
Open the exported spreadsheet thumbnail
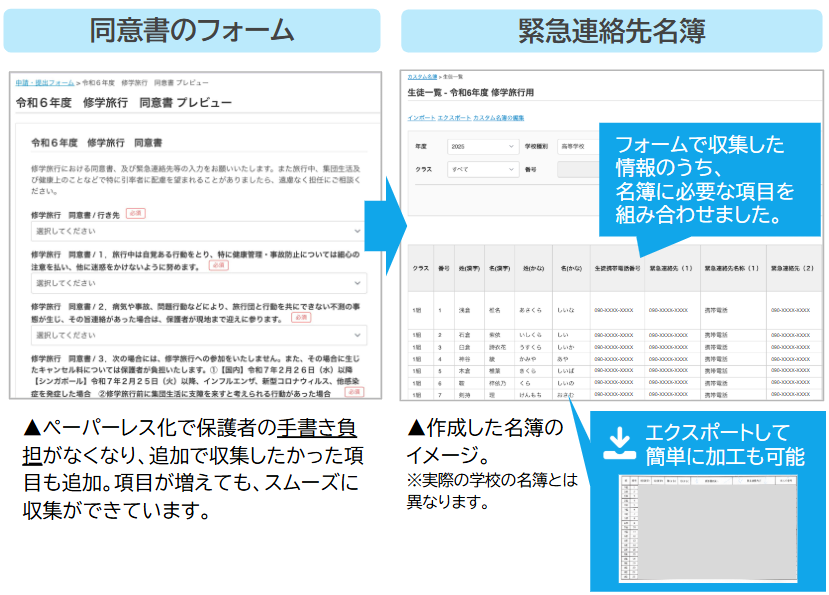[x=708, y=528]
